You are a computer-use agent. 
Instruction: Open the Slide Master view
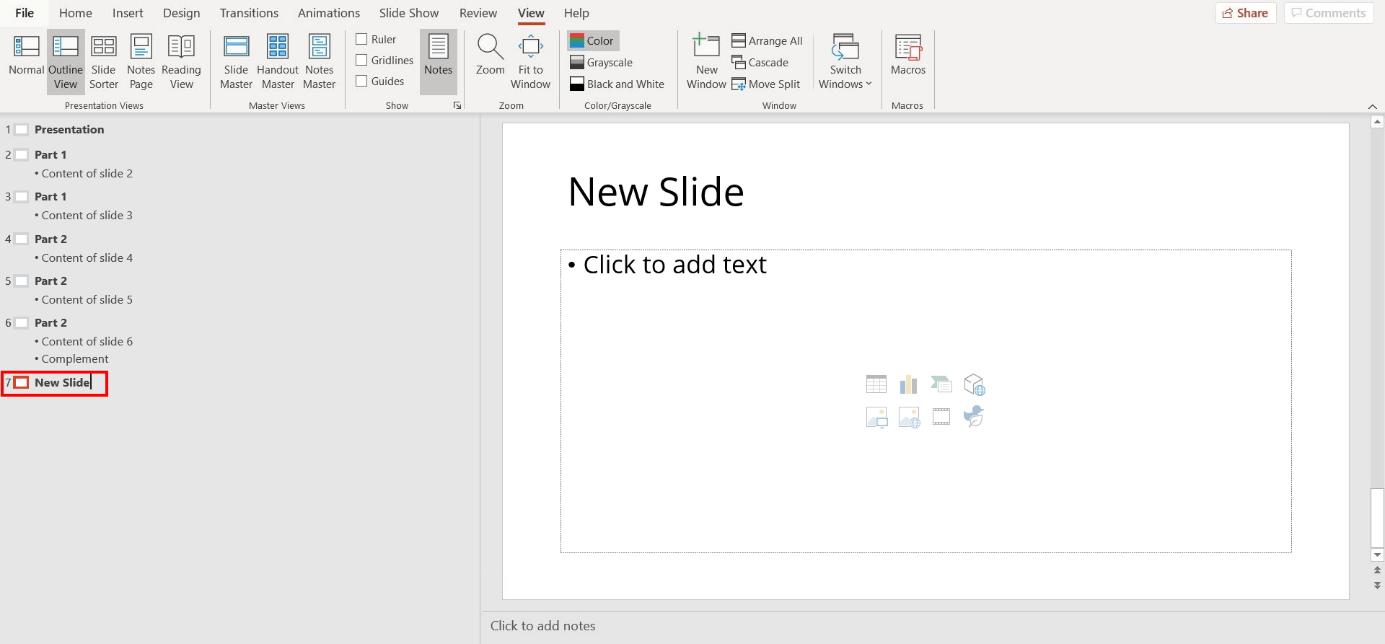[x=236, y=60]
